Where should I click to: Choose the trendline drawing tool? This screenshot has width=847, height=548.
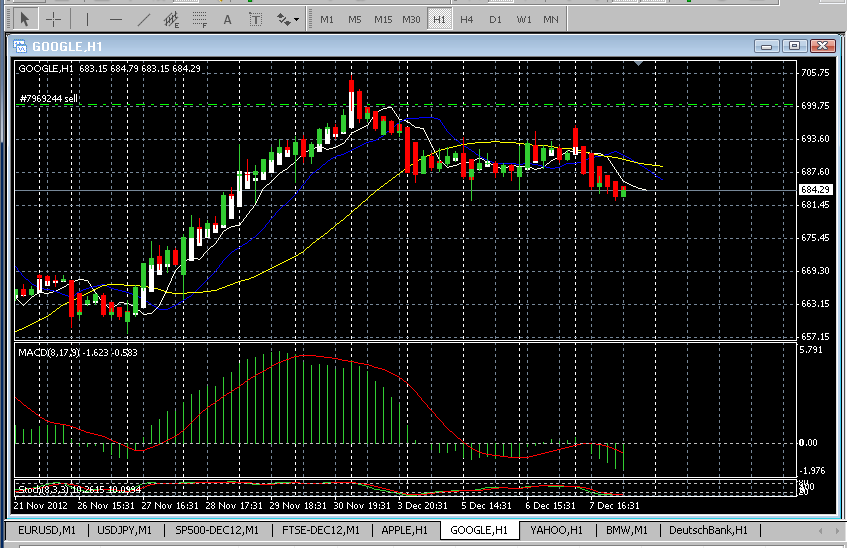coord(144,19)
